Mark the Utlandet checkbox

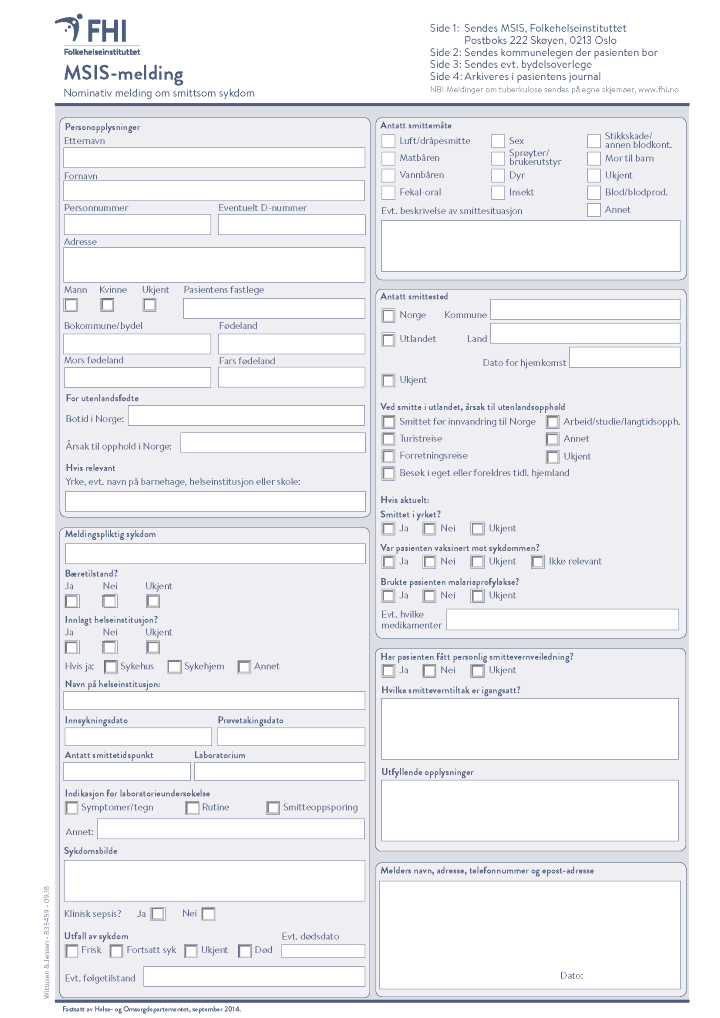[388, 340]
